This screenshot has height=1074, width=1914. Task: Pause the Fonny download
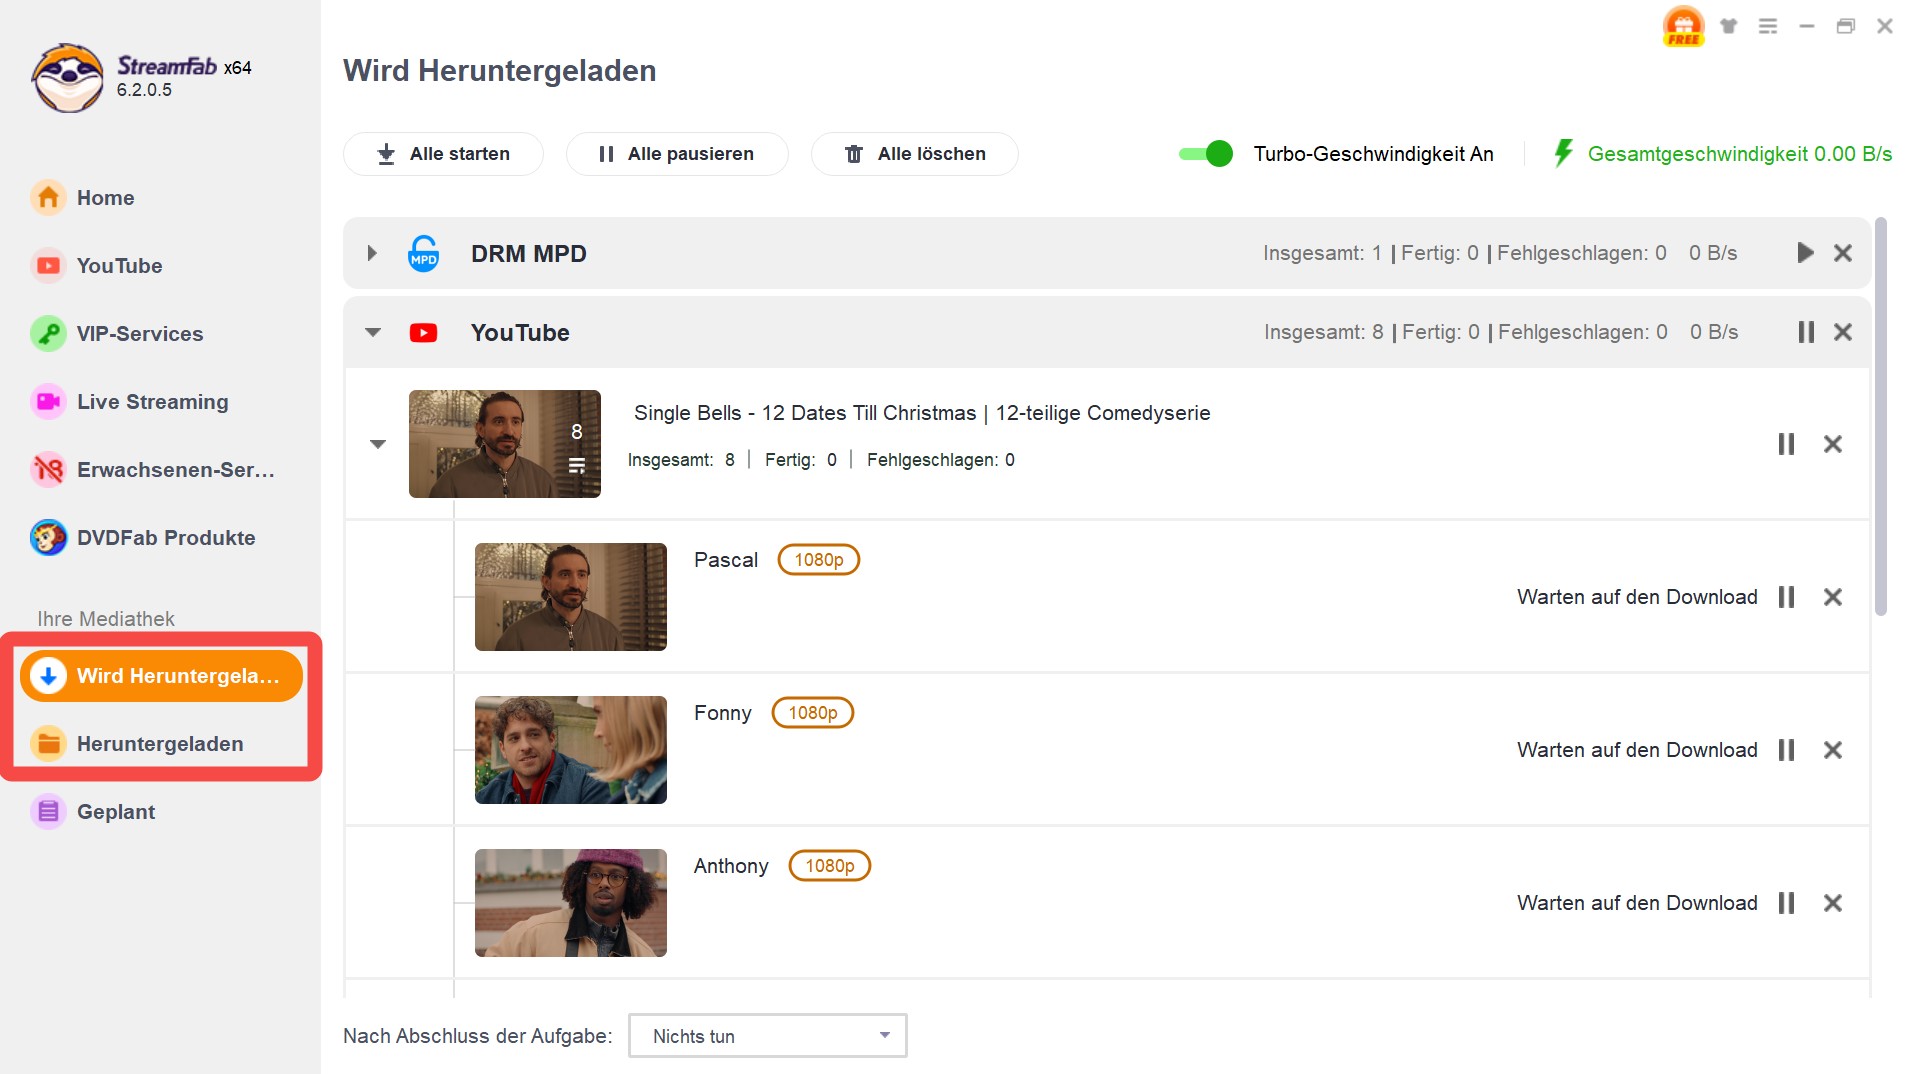1786,750
